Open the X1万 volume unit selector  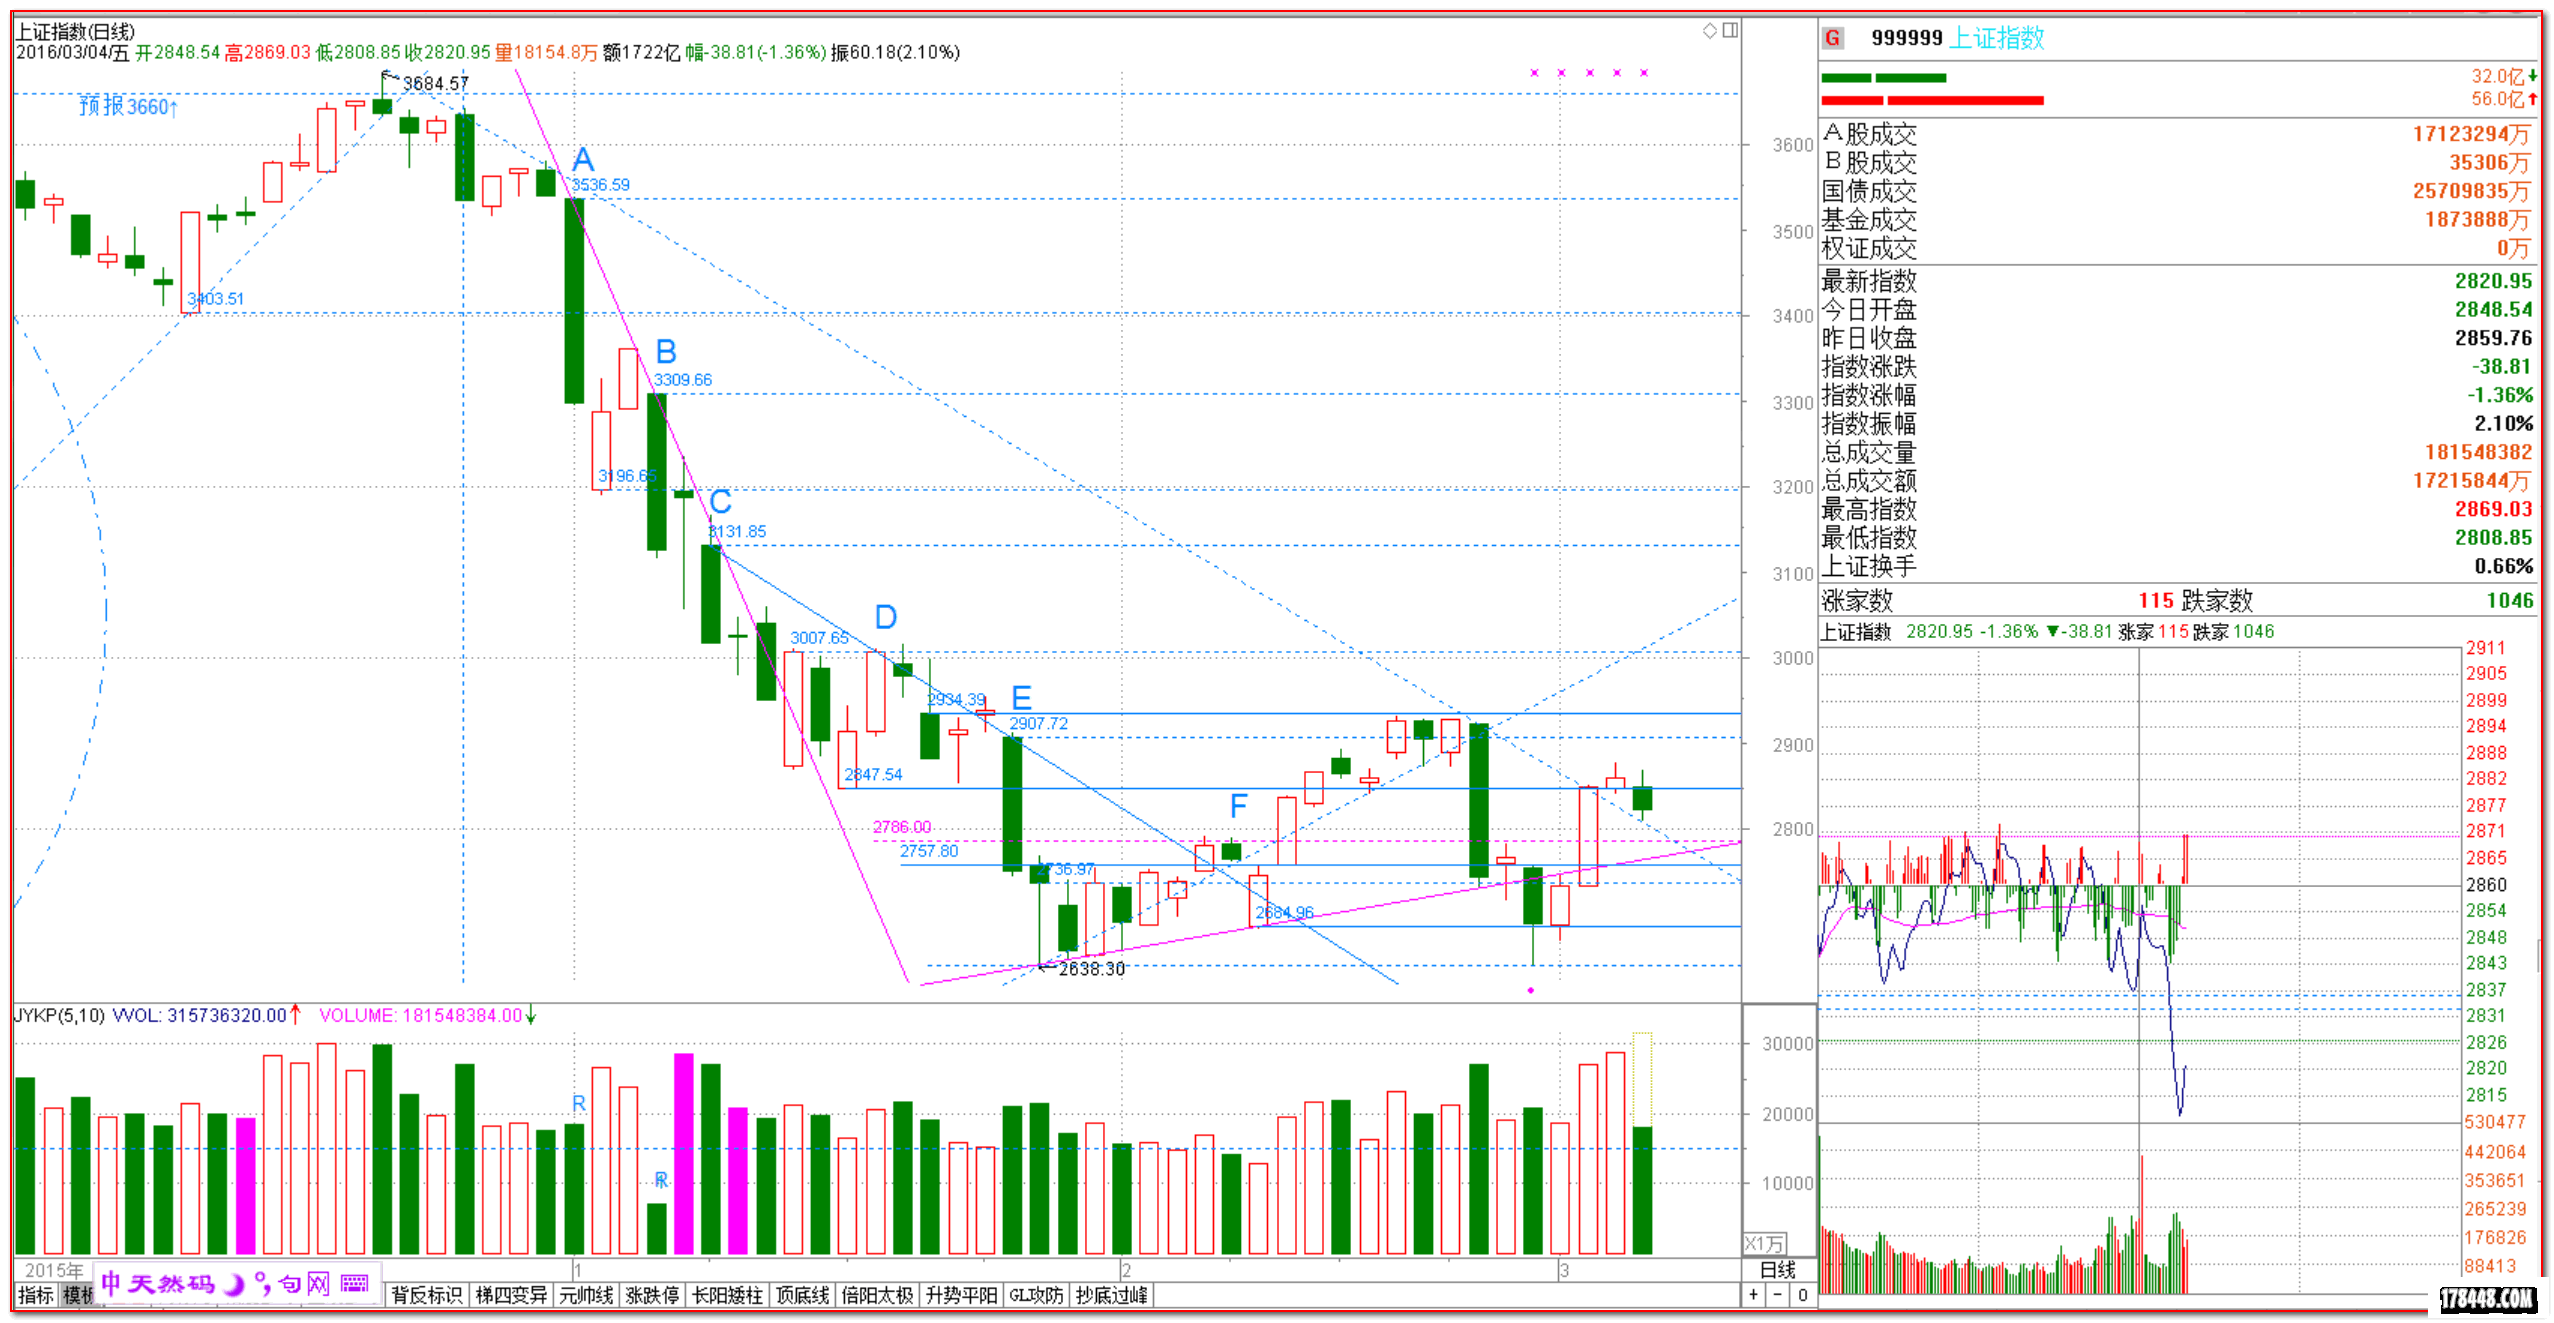tap(1764, 1244)
